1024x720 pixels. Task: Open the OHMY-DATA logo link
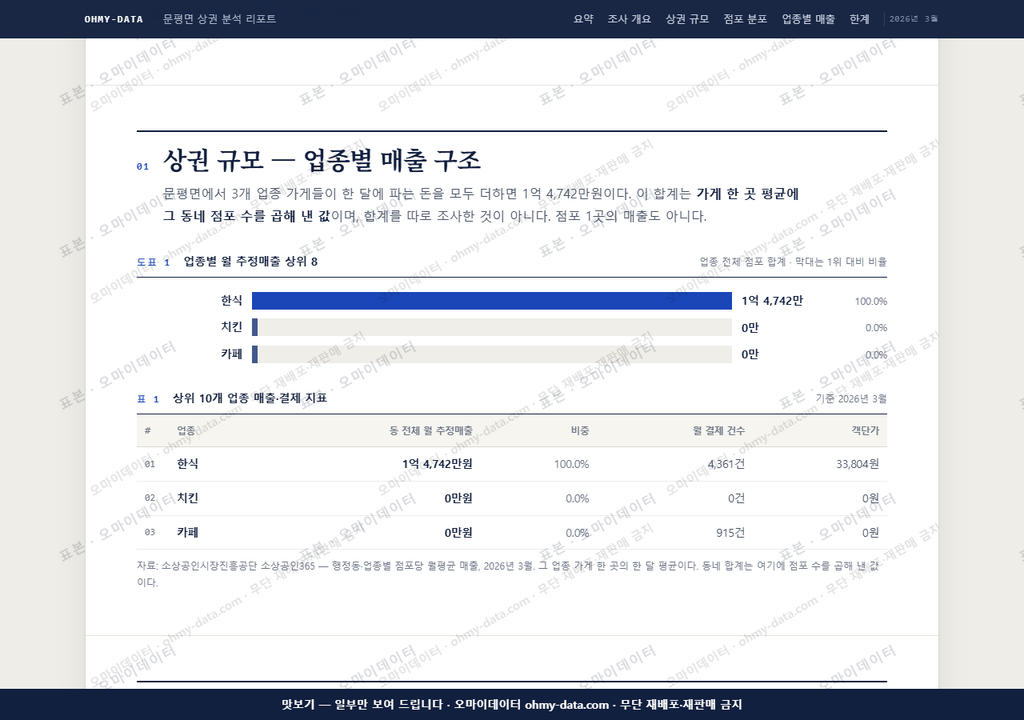(114, 19)
